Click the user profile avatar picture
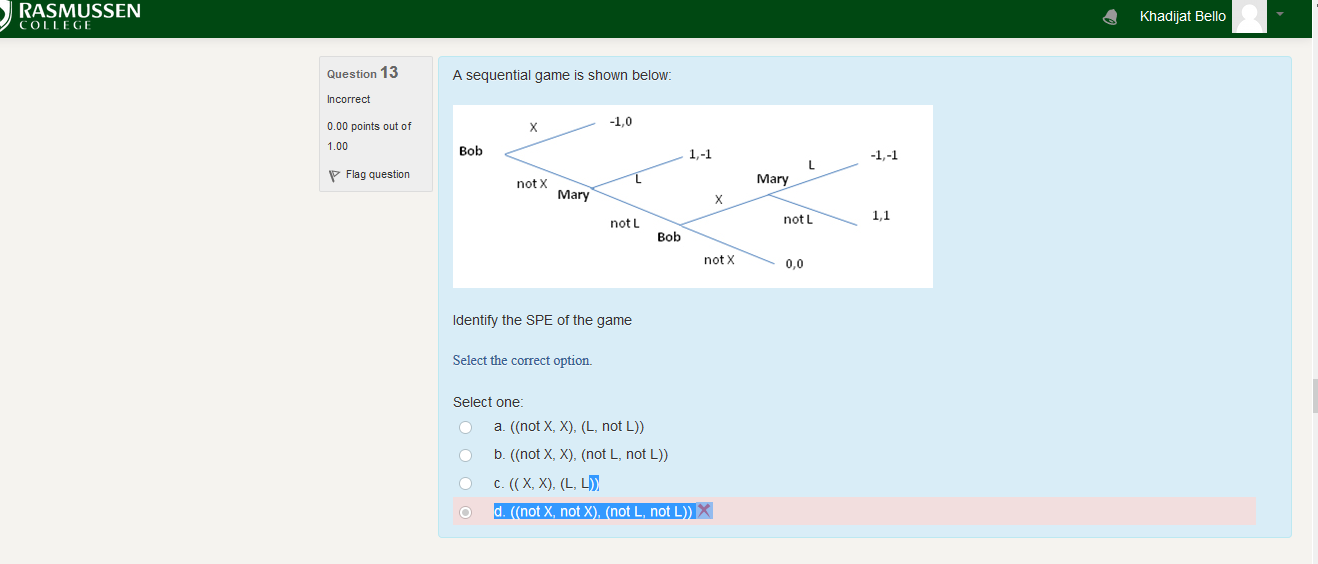 click(x=1249, y=16)
